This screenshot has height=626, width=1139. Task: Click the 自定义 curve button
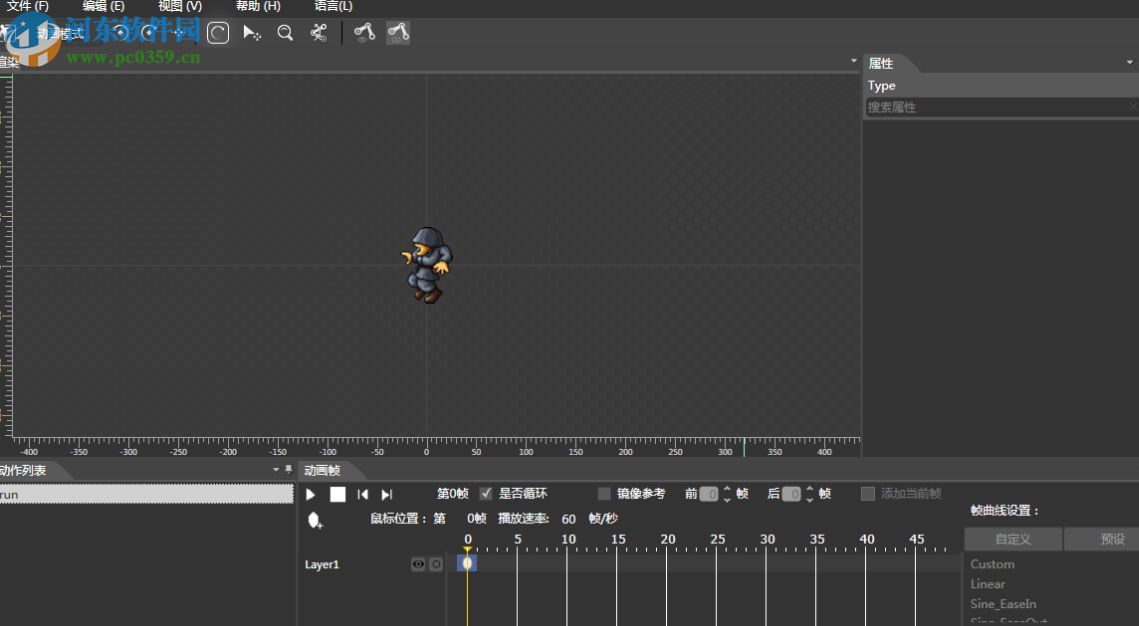(1012, 539)
